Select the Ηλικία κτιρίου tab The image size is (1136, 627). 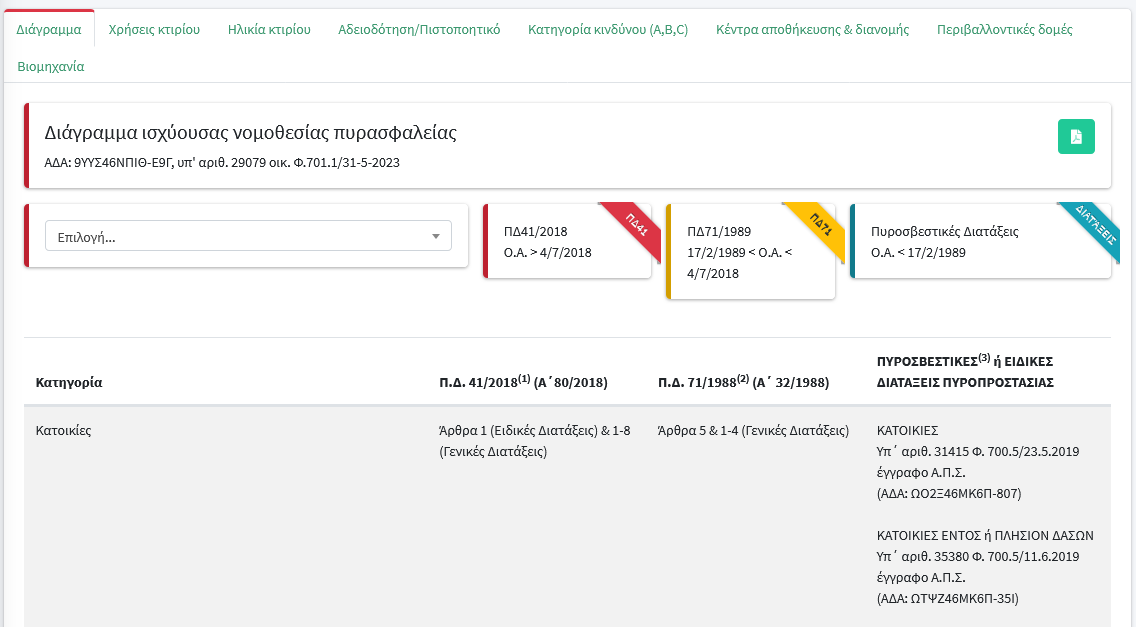pyautogui.click(x=269, y=29)
